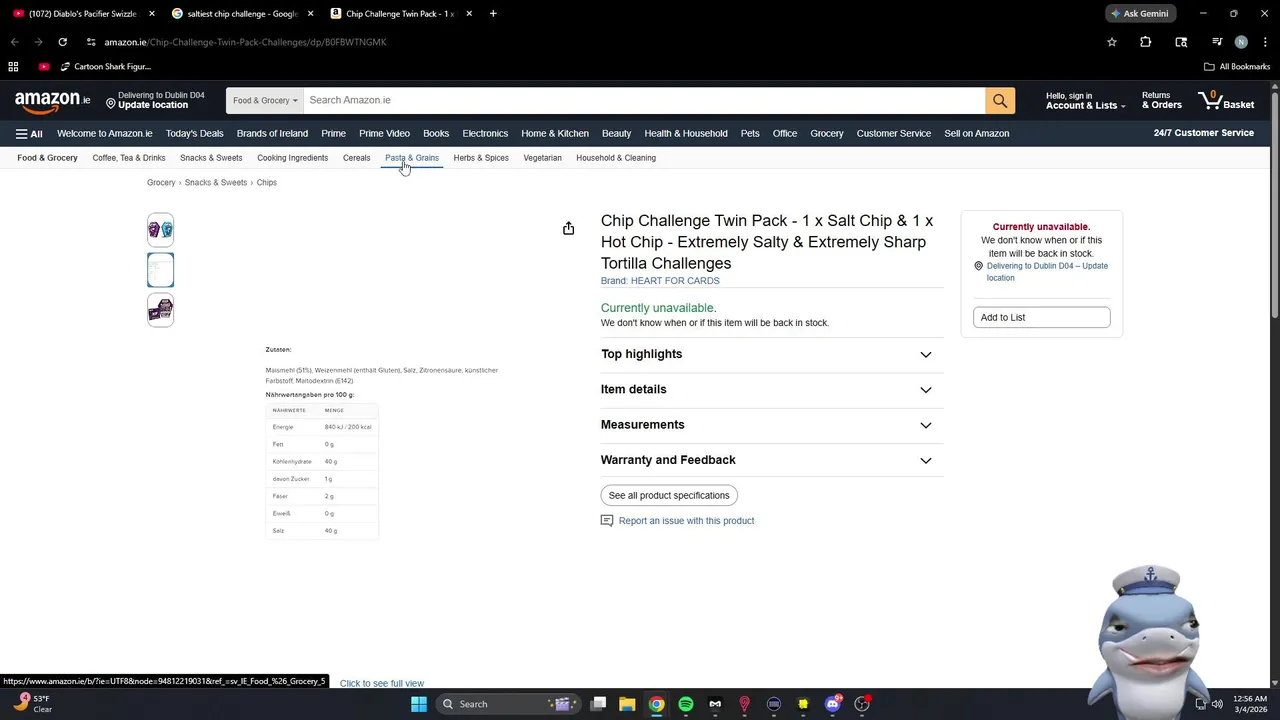The image size is (1280, 720).
Task: Open the HEART FOR CARDS brand link
Action: pos(660,281)
